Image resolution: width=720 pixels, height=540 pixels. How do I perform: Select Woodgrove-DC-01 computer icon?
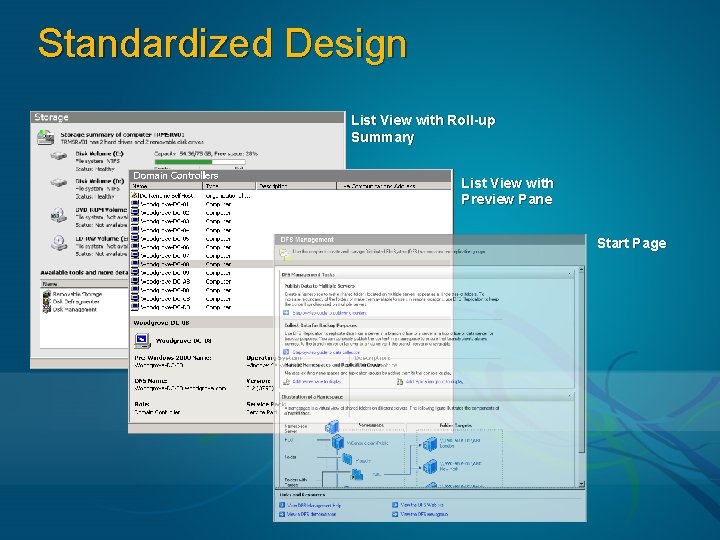[135, 204]
